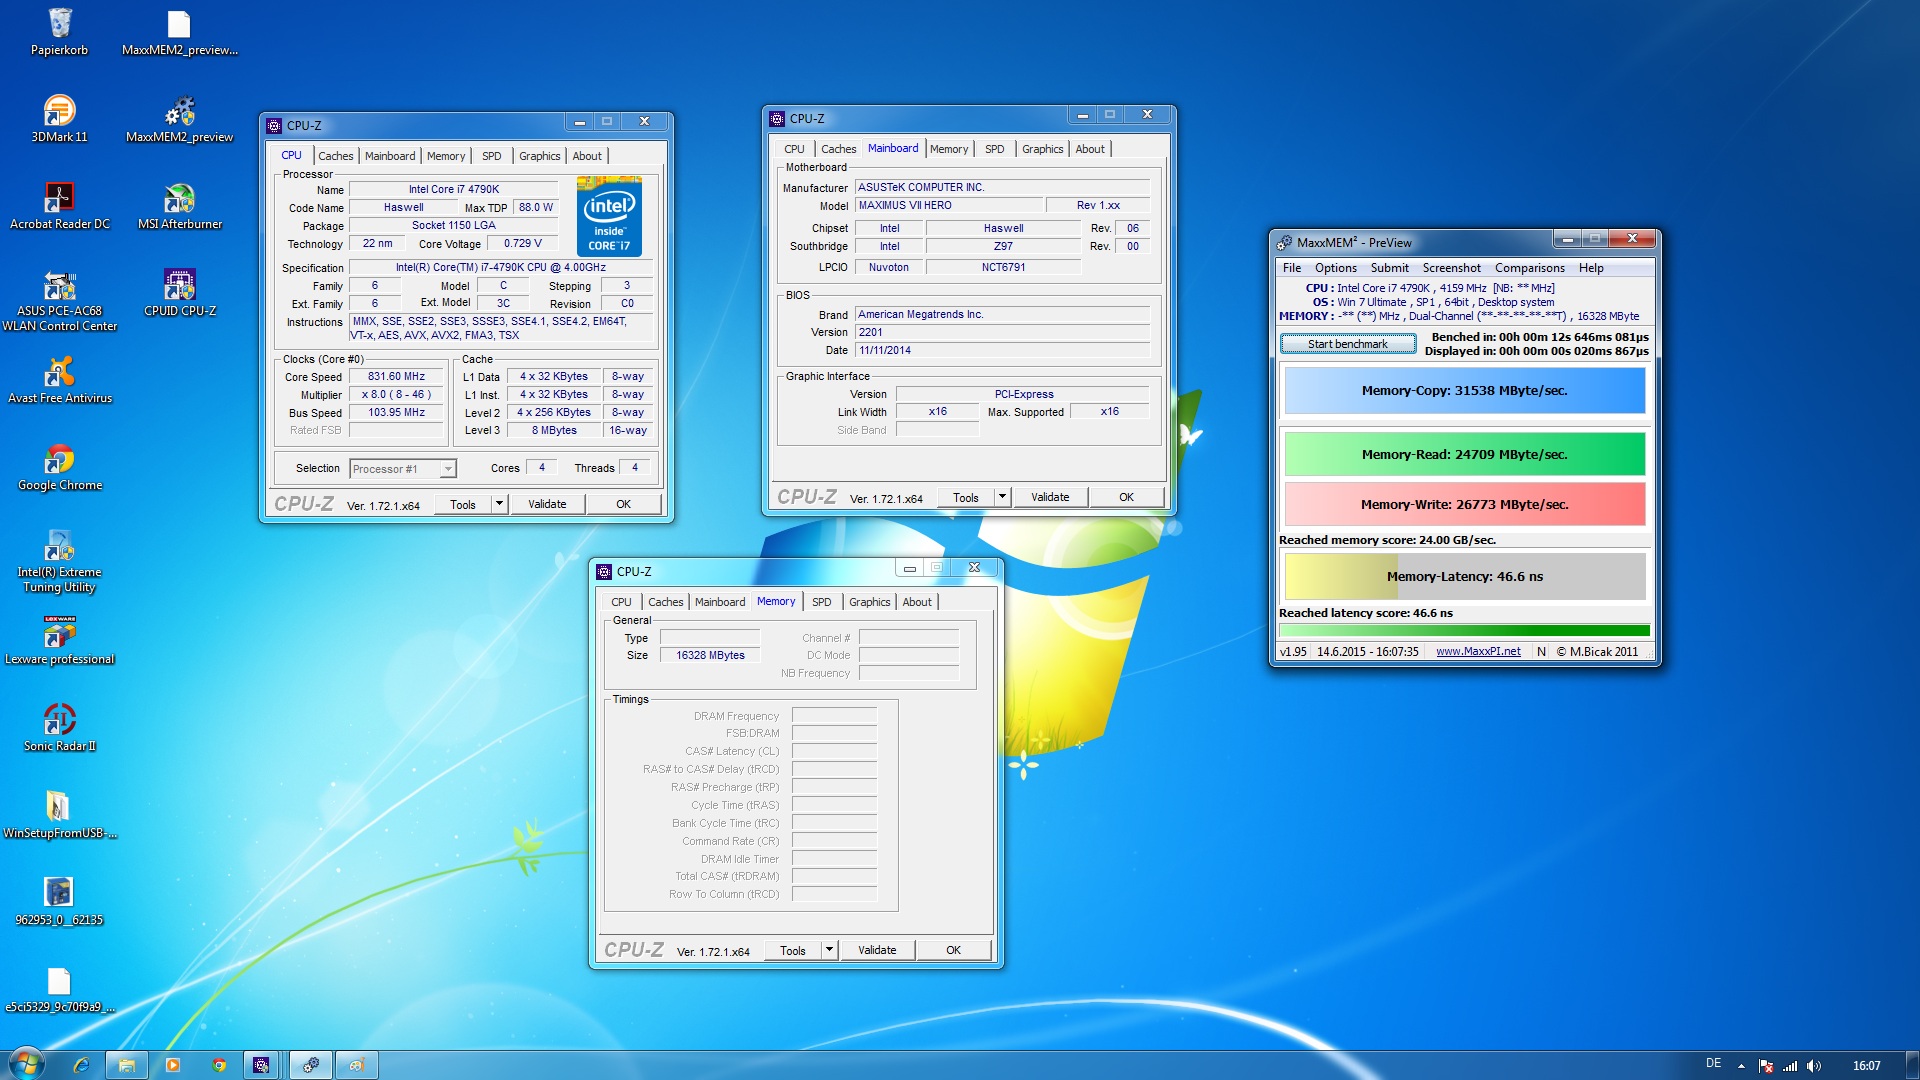Click the Memory-Read result bar

1465,455
